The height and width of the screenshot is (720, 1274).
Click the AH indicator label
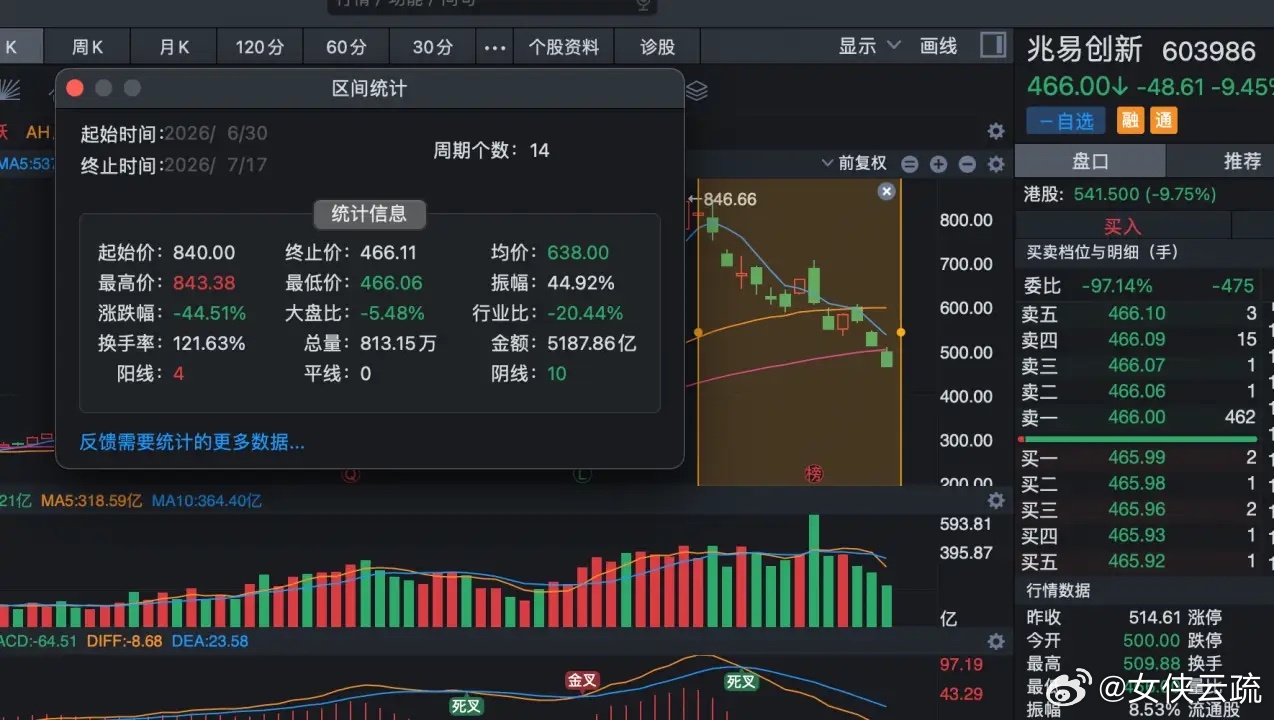(38, 131)
